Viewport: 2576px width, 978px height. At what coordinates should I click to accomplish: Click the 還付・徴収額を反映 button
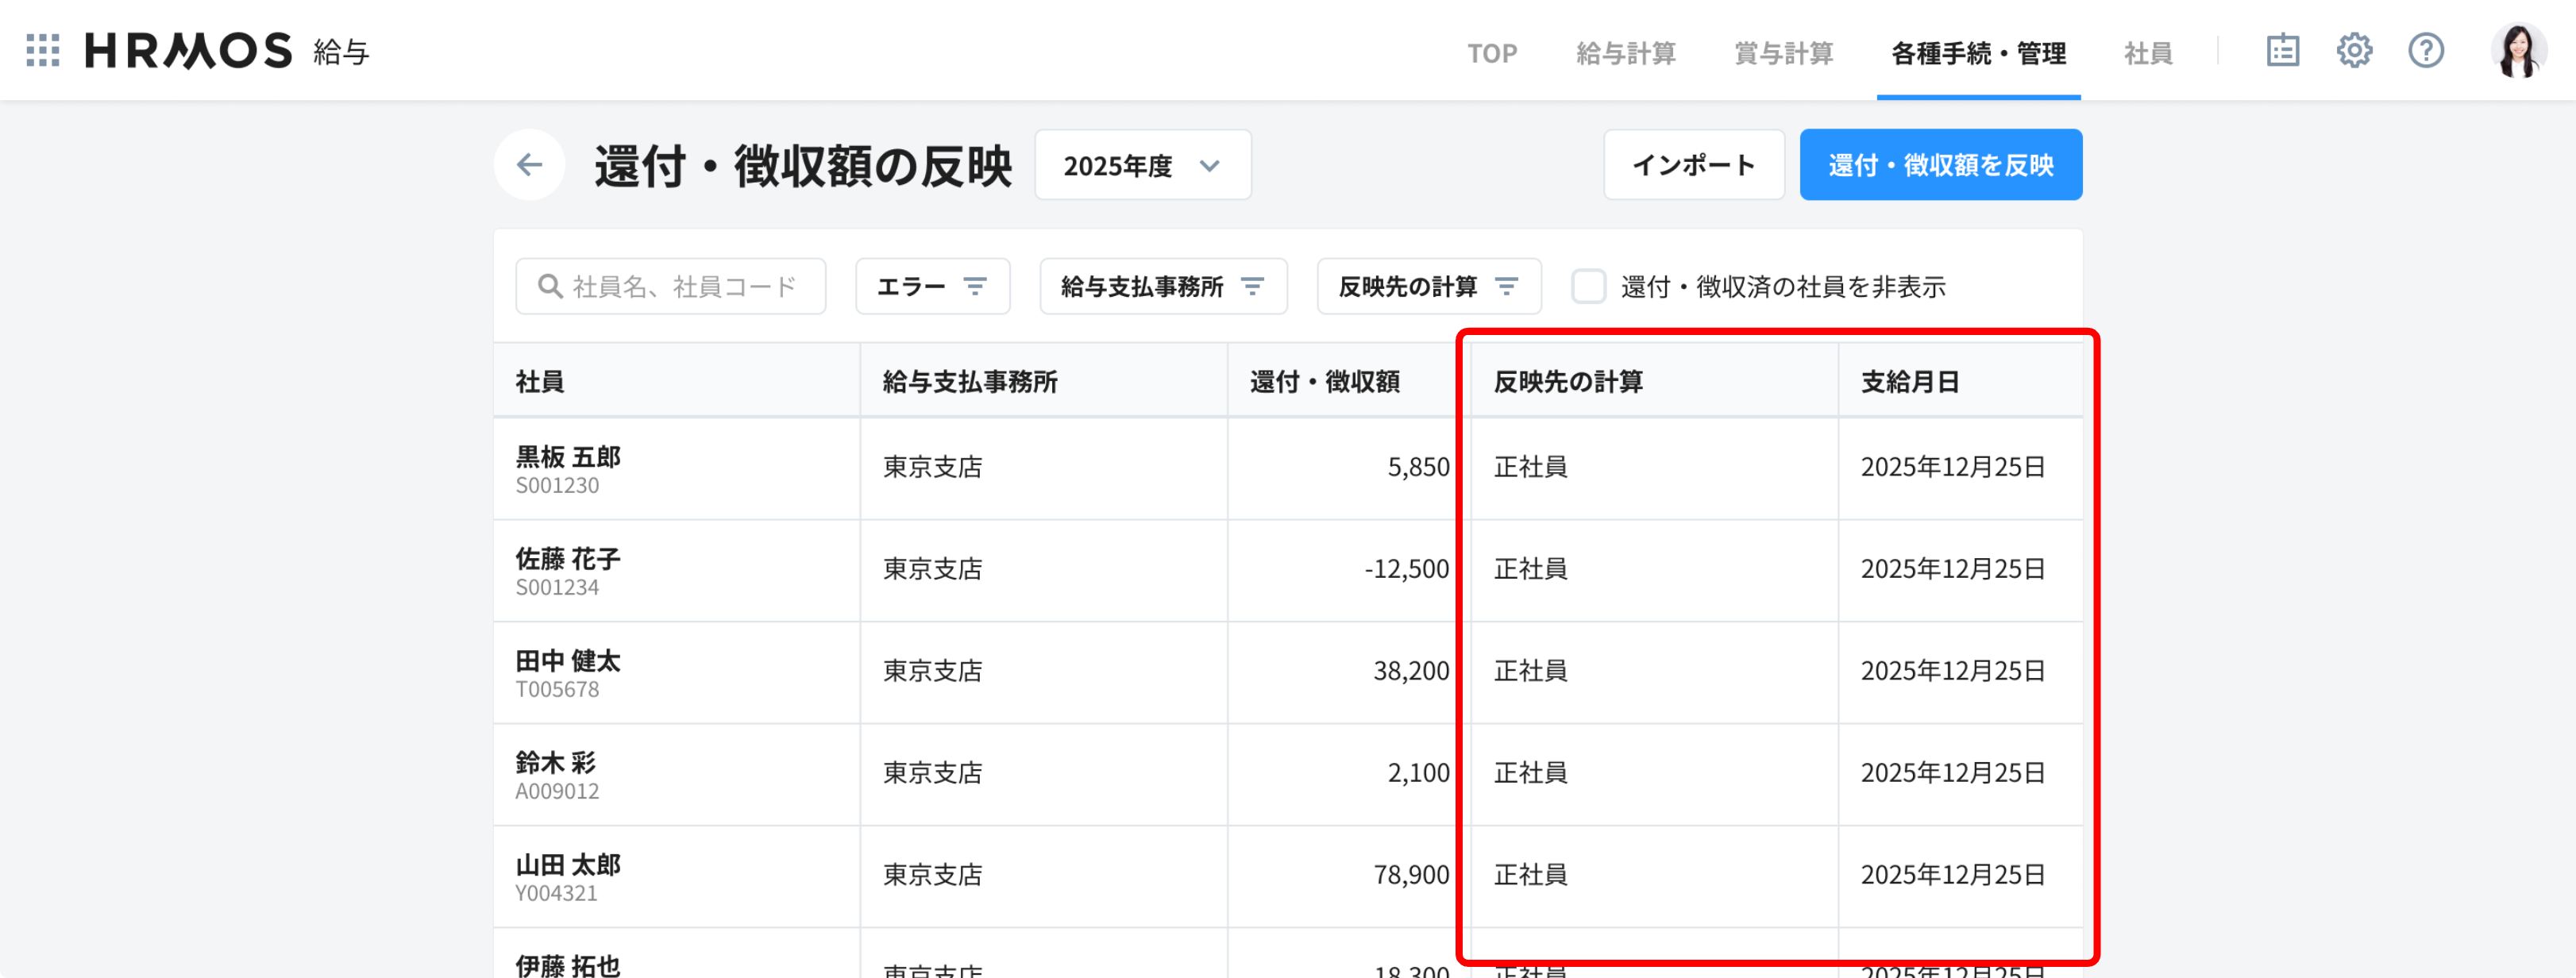click(x=1940, y=165)
